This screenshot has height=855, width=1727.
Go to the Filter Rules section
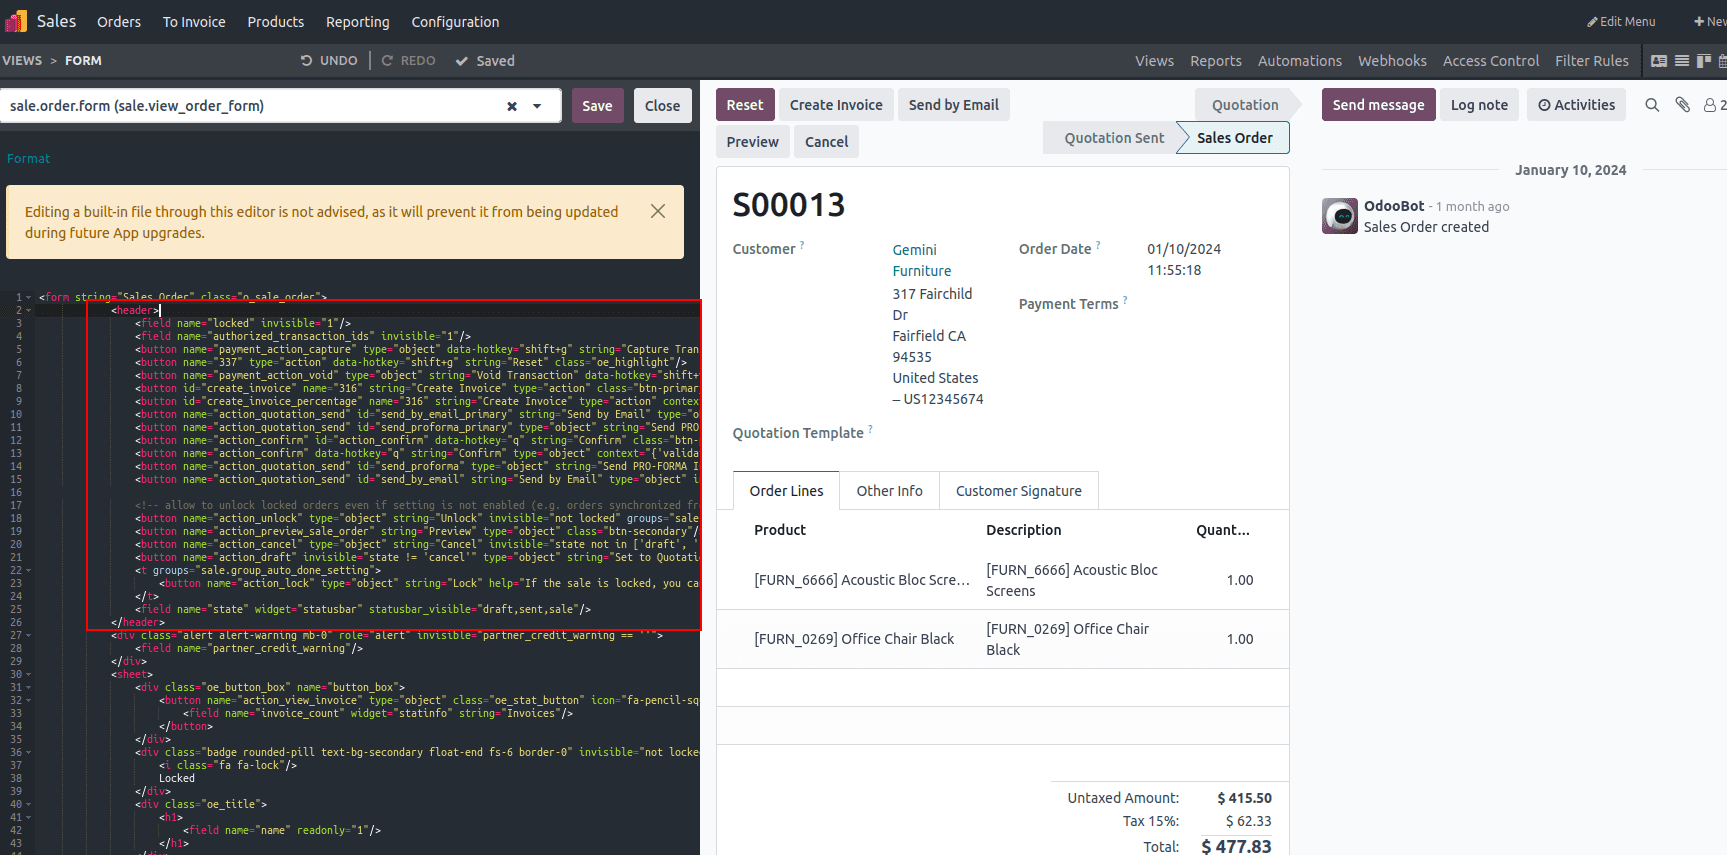click(x=1592, y=61)
